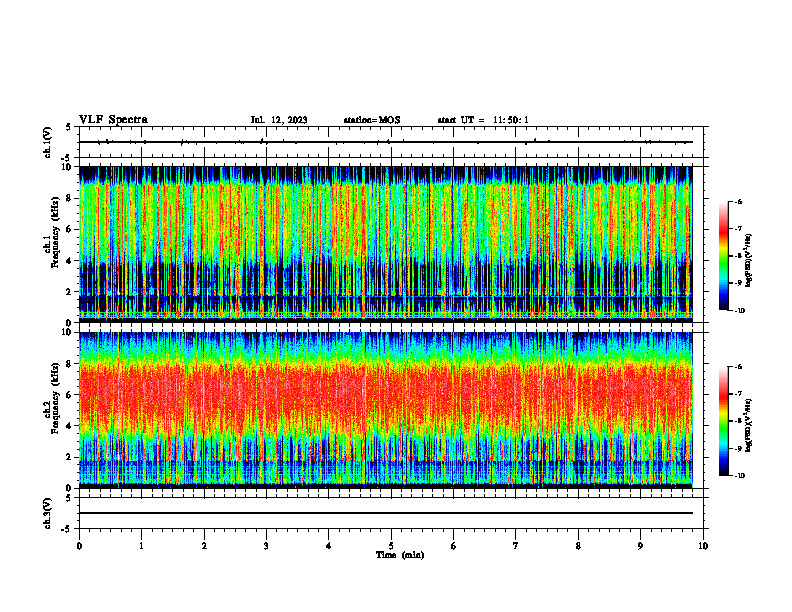Screen dimensions: 792x612
Task: Click the "start UT = 11:50: 1" text
Action: tap(483, 120)
